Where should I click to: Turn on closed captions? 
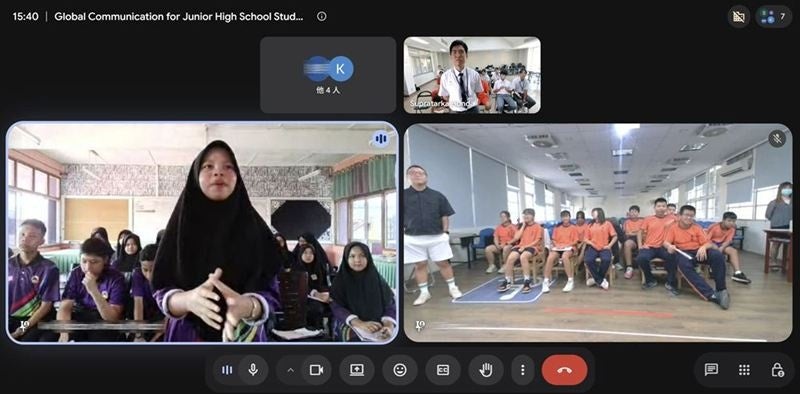[x=443, y=370]
